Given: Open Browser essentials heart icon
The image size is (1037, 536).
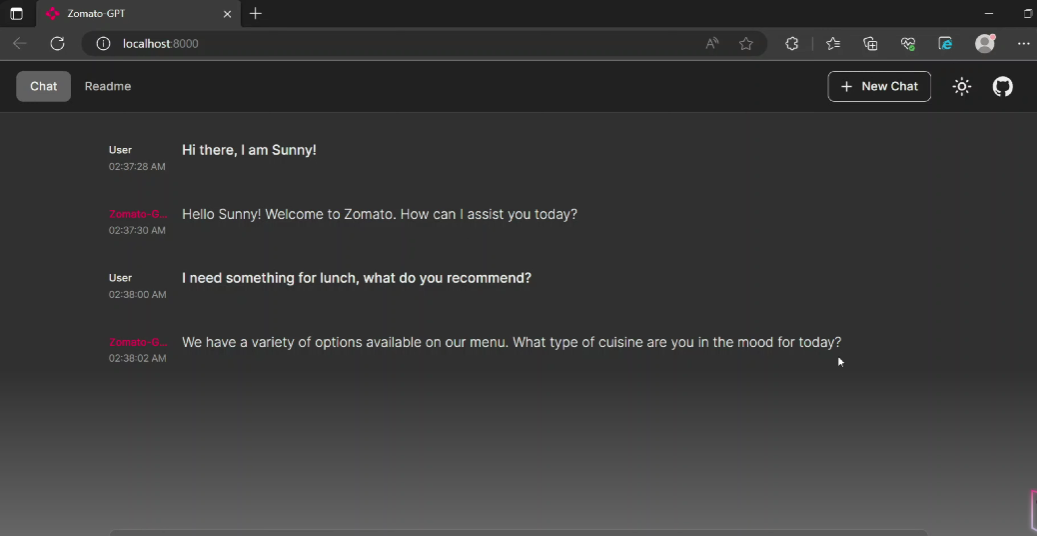Looking at the screenshot, I should click(x=908, y=44).
